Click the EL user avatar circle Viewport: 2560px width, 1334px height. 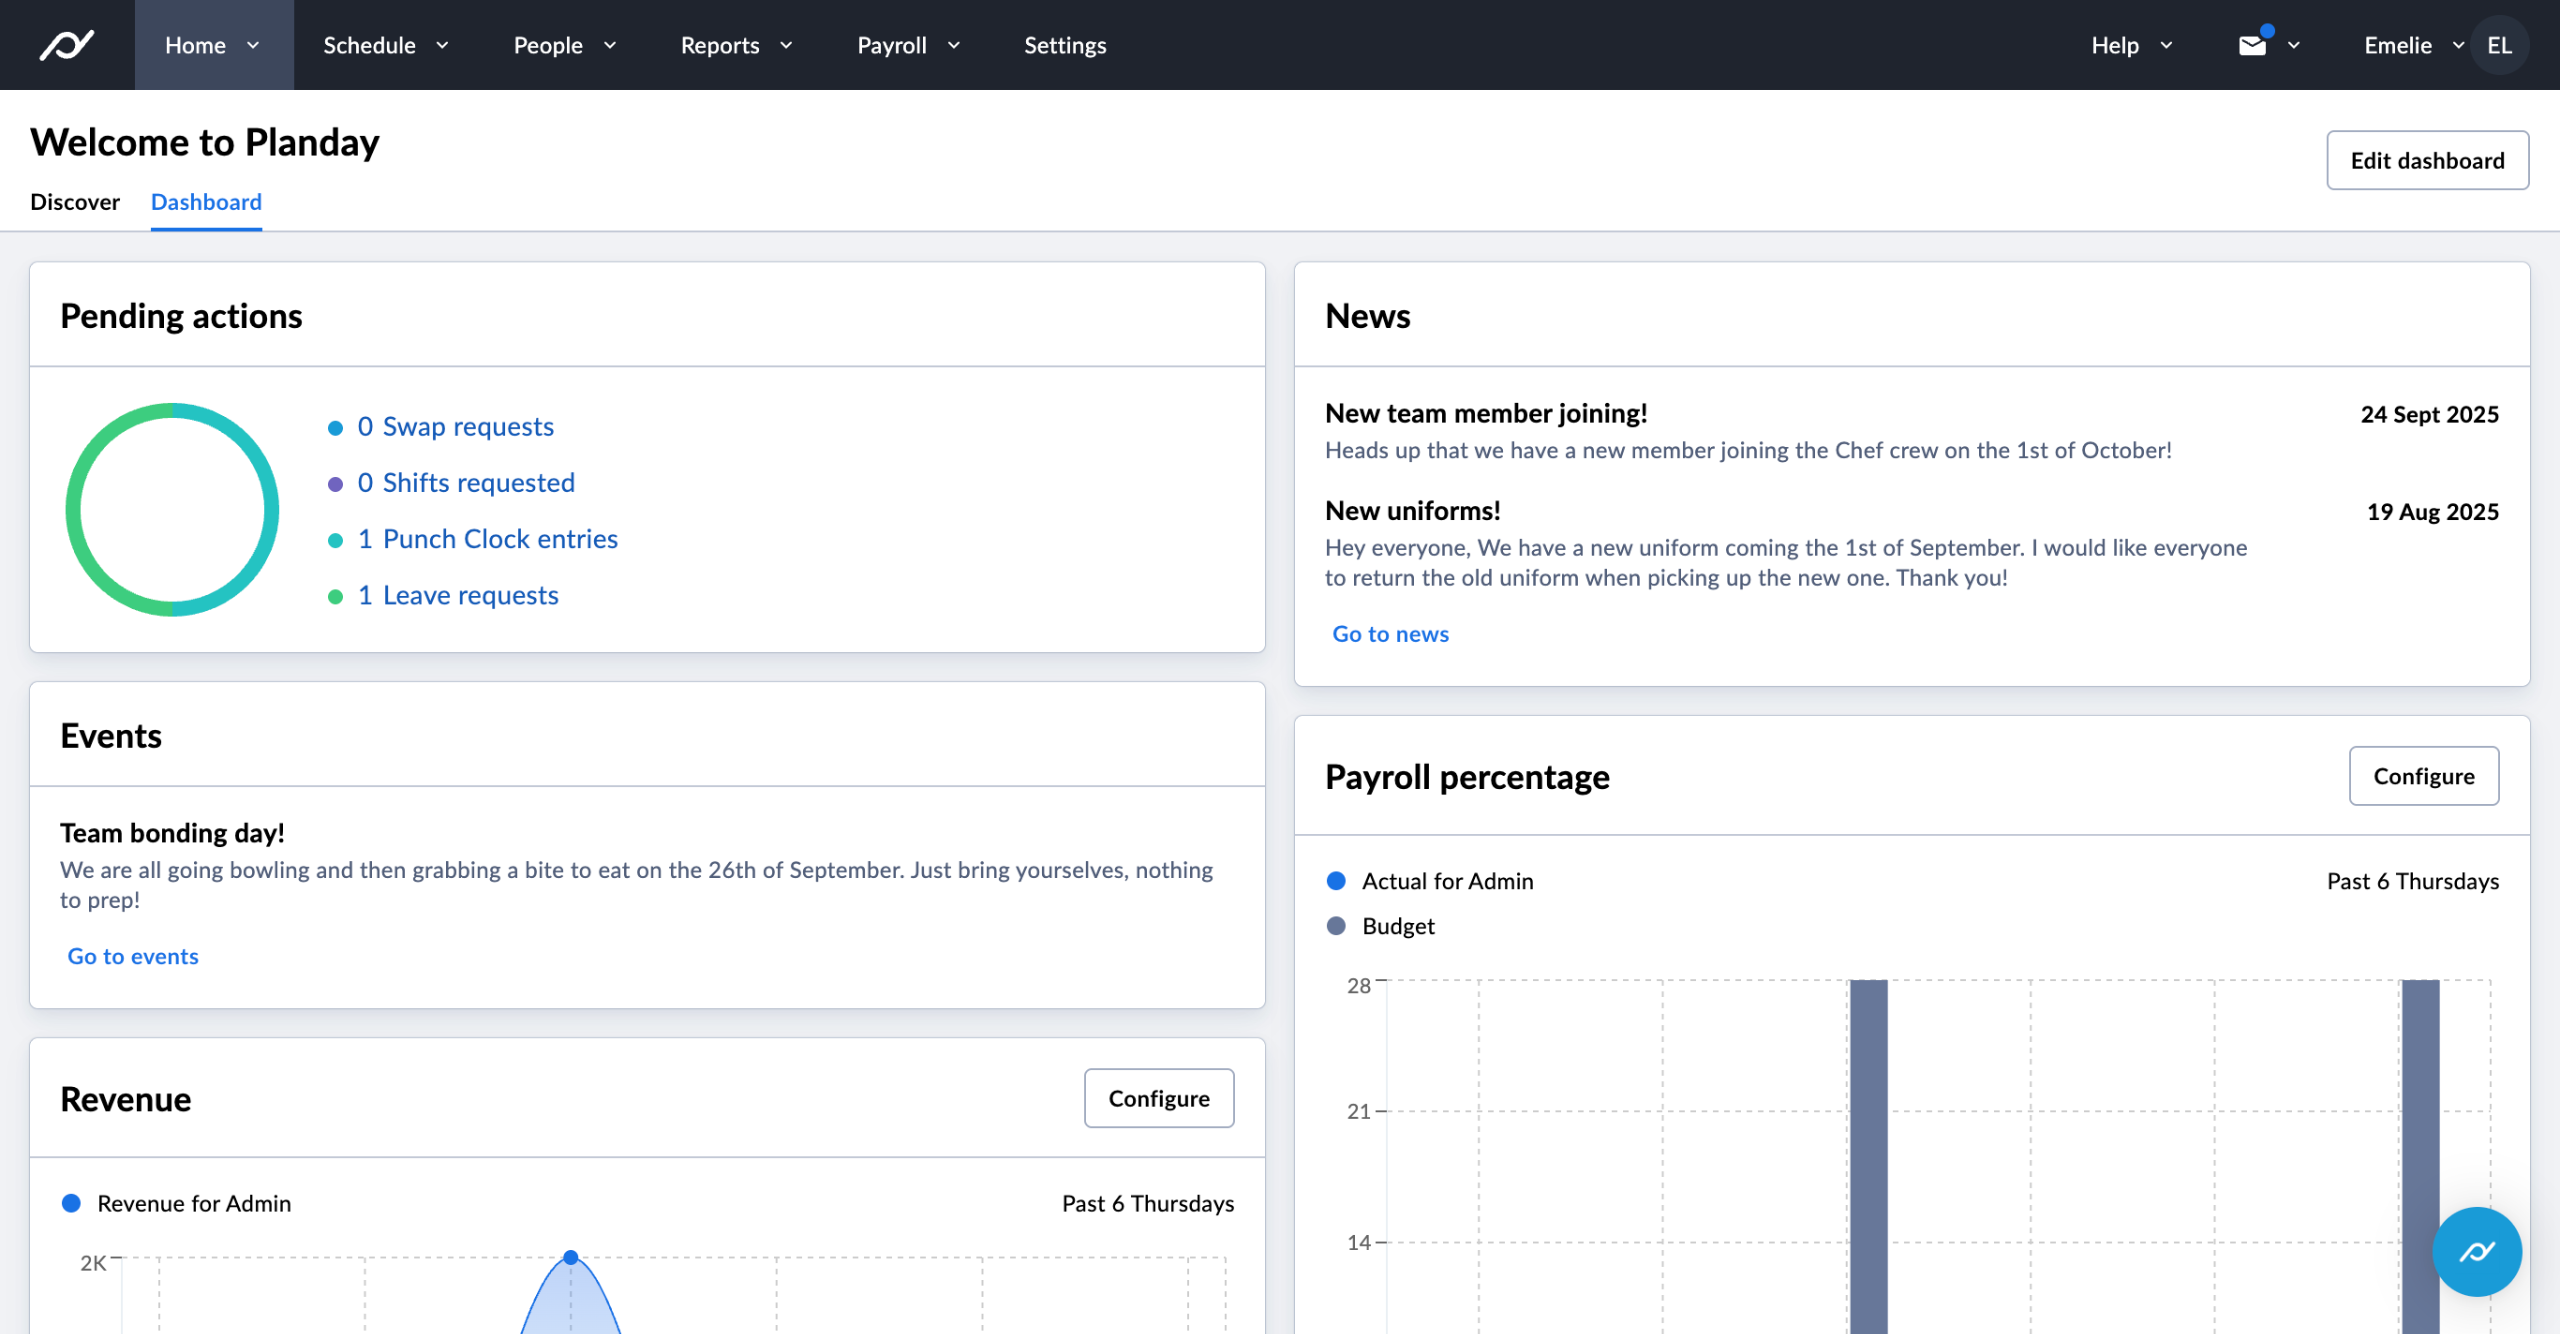[2498, 45]
